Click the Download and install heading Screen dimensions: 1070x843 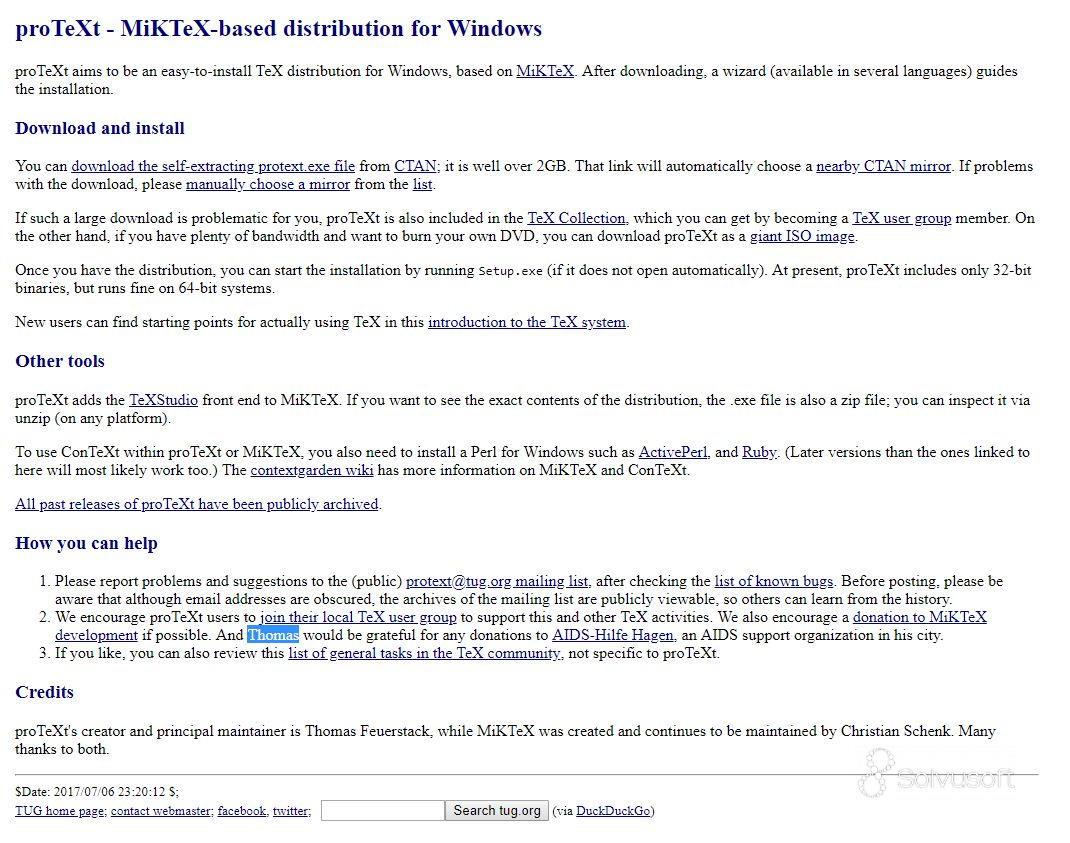pyautogui.click(x=100, y=128)
